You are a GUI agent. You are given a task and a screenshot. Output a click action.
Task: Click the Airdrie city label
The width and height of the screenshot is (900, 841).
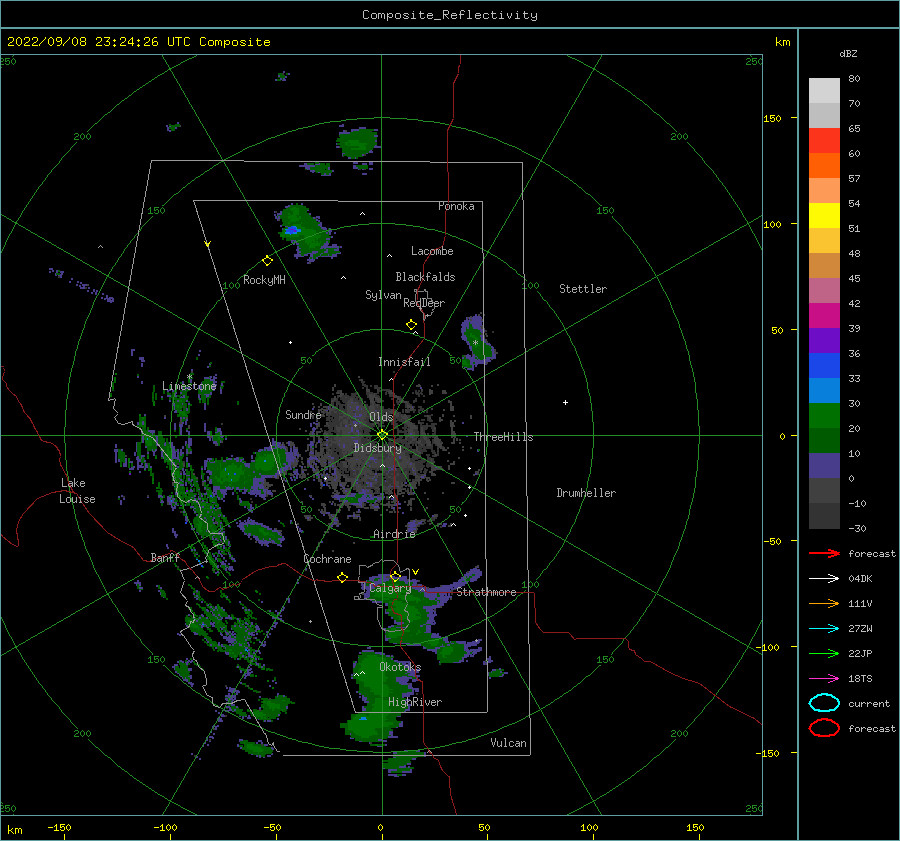[394, 534]
